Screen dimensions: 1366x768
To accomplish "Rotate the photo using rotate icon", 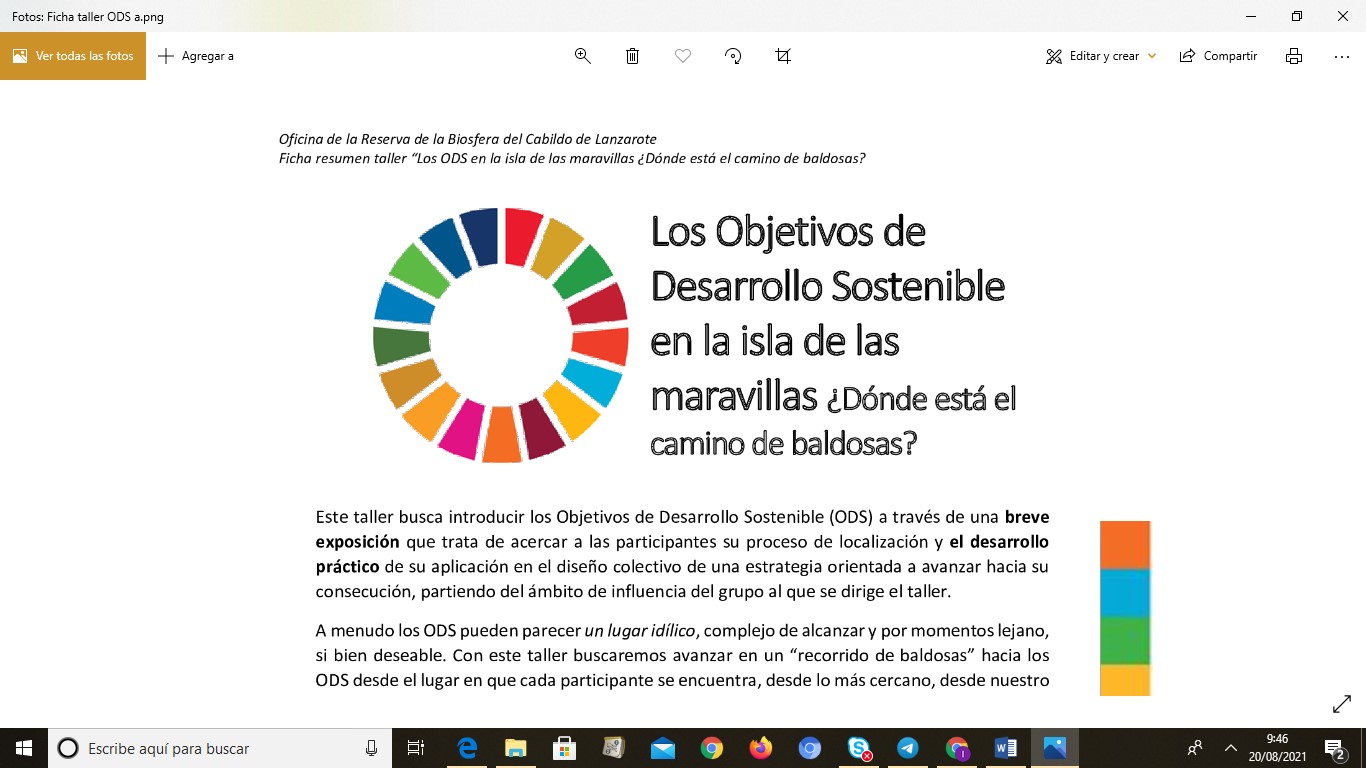I will (733, 56).
